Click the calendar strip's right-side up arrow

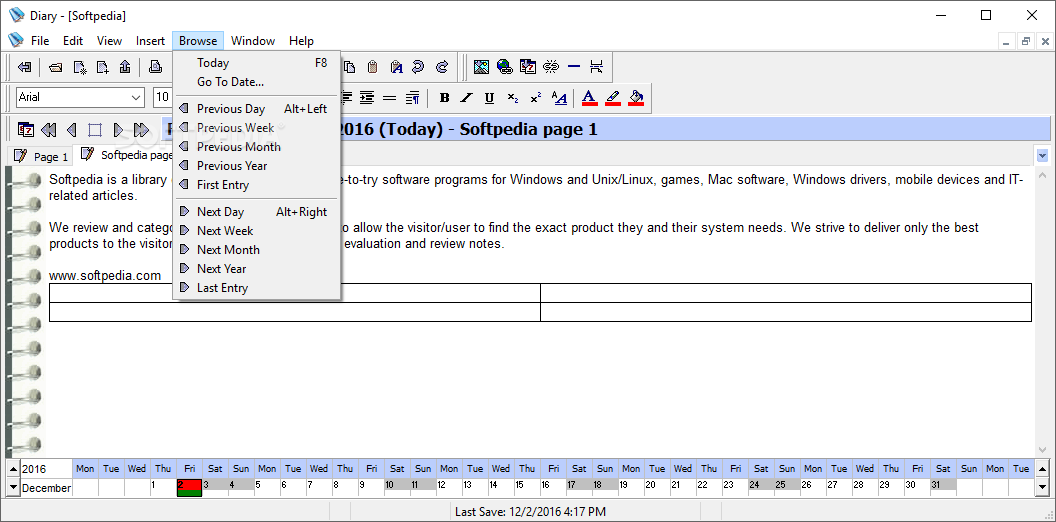[1043, 469]
